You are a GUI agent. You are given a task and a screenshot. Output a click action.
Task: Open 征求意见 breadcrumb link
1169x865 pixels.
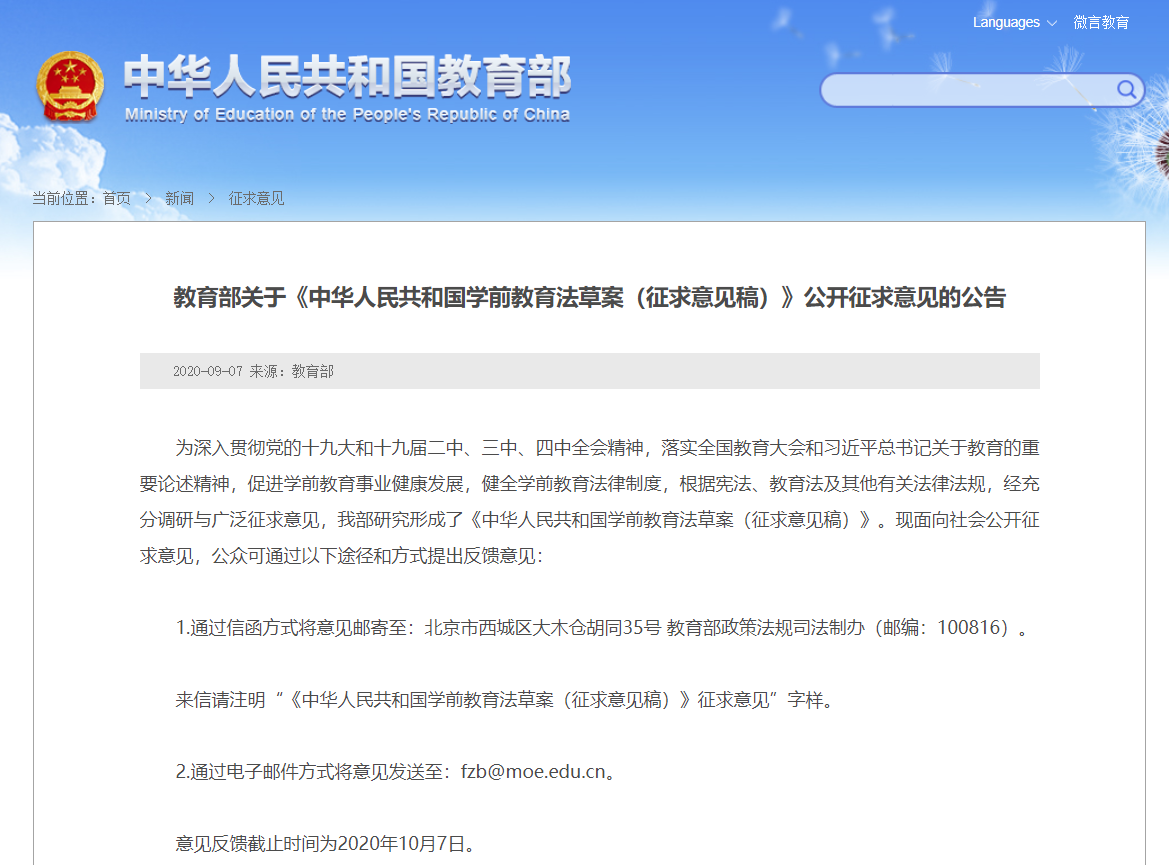coord(256,198)
